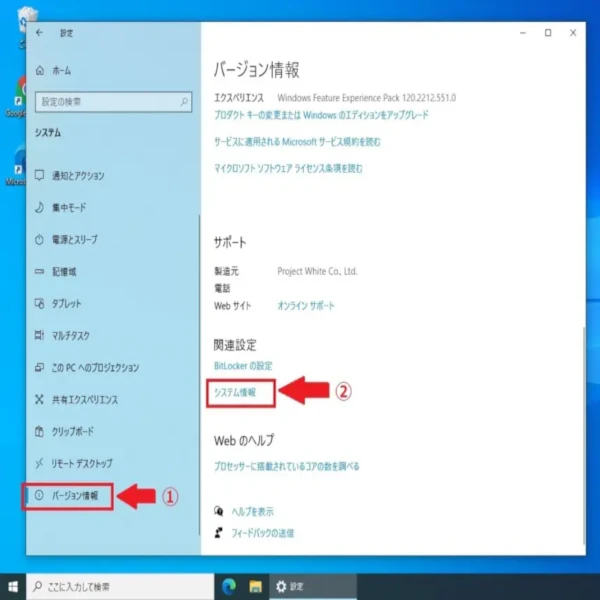Click the drive icon beside 記憶域
This screenshot has height=600, width=600.
pos(39,272)
